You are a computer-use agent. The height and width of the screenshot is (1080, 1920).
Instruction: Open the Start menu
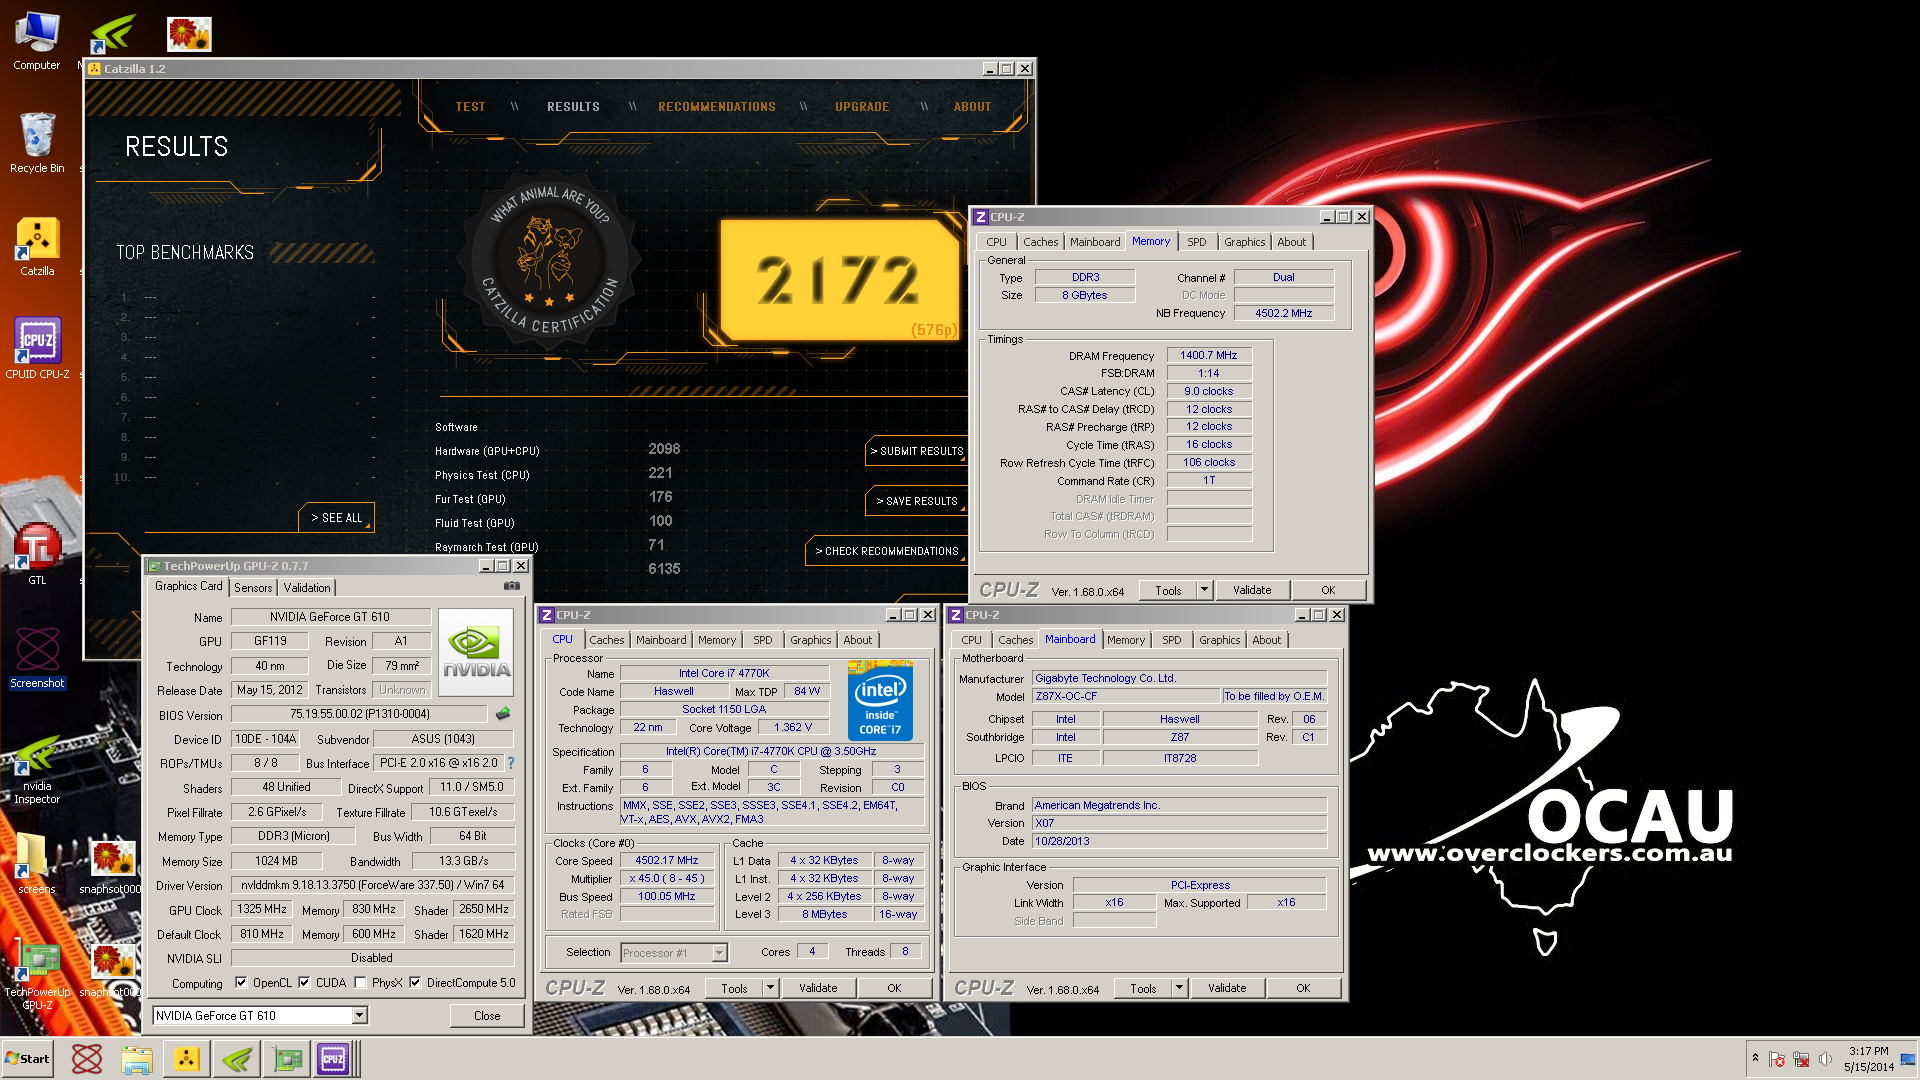click(x=27, y=1059)
